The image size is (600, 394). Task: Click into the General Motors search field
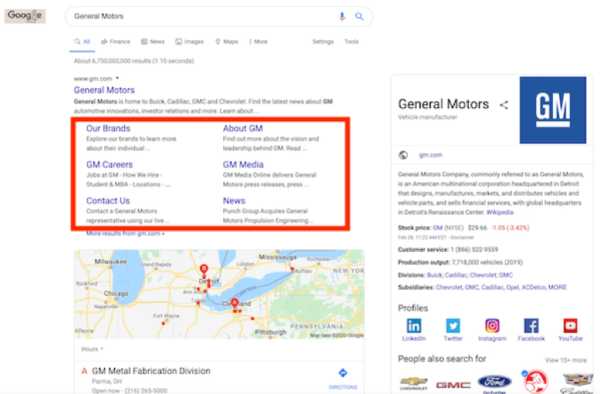pyautogui.click(x=203, y=16)
